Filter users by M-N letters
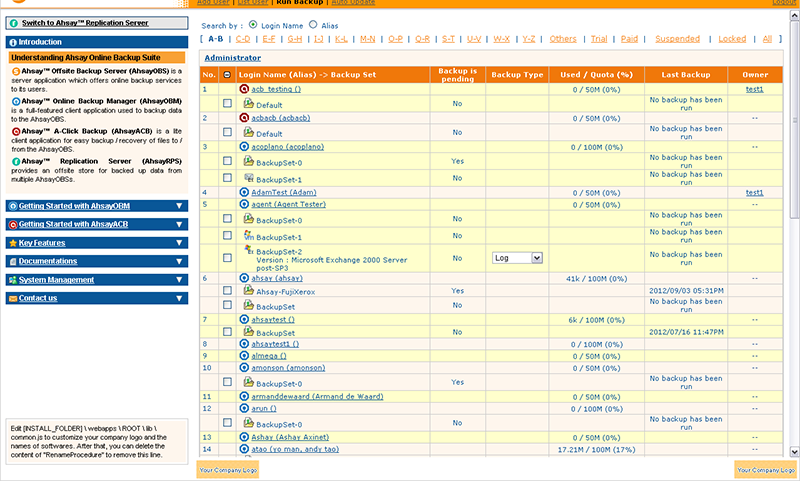The image size is (800, 481). (x=367, y=39)
